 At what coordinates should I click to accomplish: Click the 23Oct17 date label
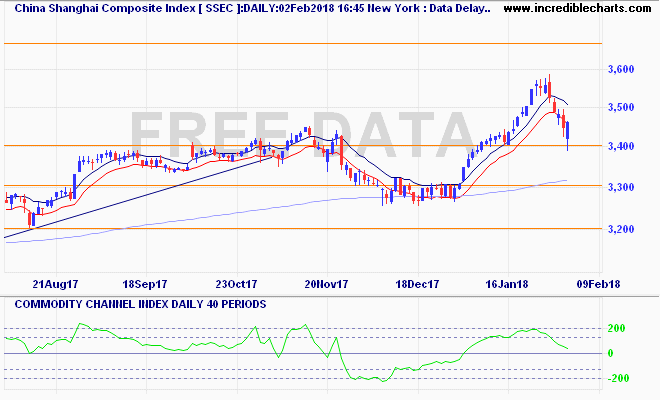click(236, 284)
